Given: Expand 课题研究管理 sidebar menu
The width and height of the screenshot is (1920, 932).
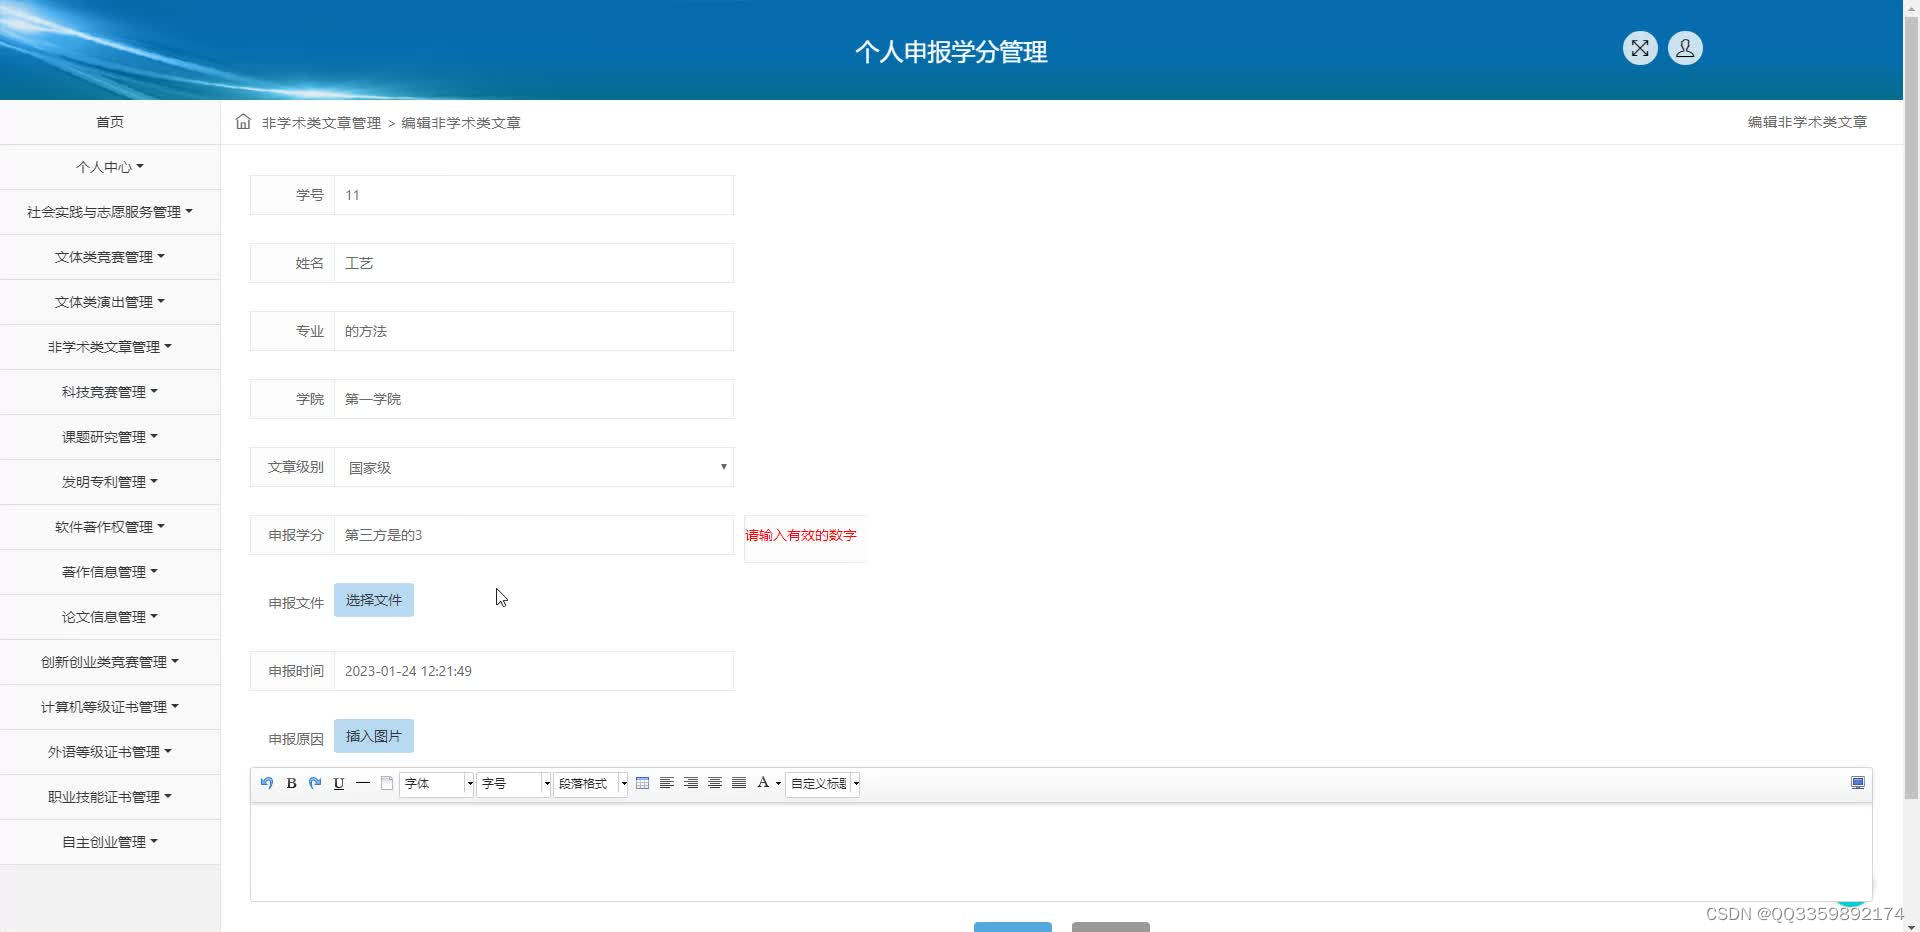Looking at the screenshot, I should (x=110, y=437).
